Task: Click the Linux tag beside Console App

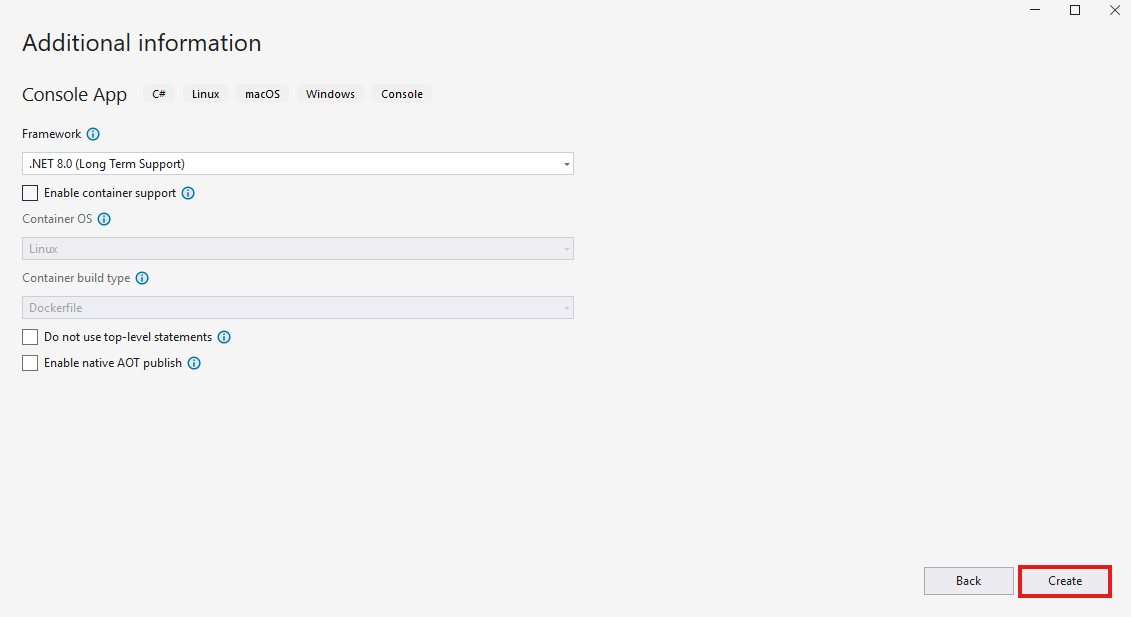Action: coord(205,94)
